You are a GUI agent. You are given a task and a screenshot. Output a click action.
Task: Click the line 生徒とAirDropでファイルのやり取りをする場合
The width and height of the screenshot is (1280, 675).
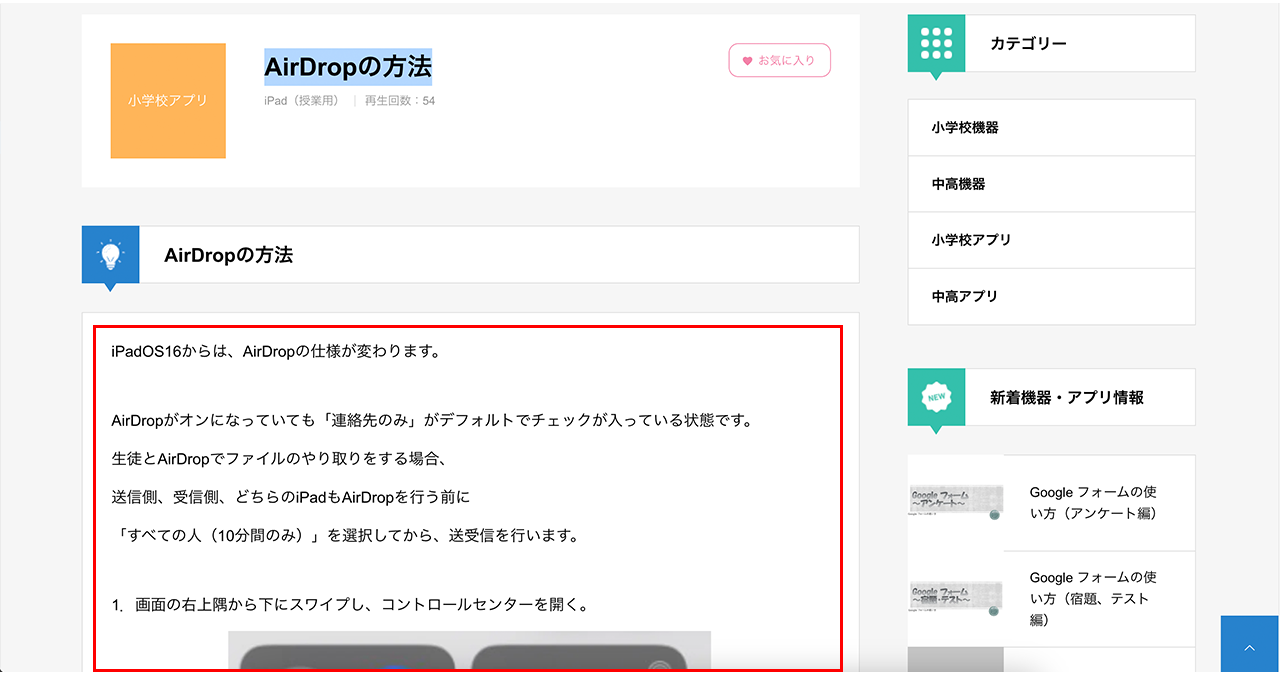279,459
